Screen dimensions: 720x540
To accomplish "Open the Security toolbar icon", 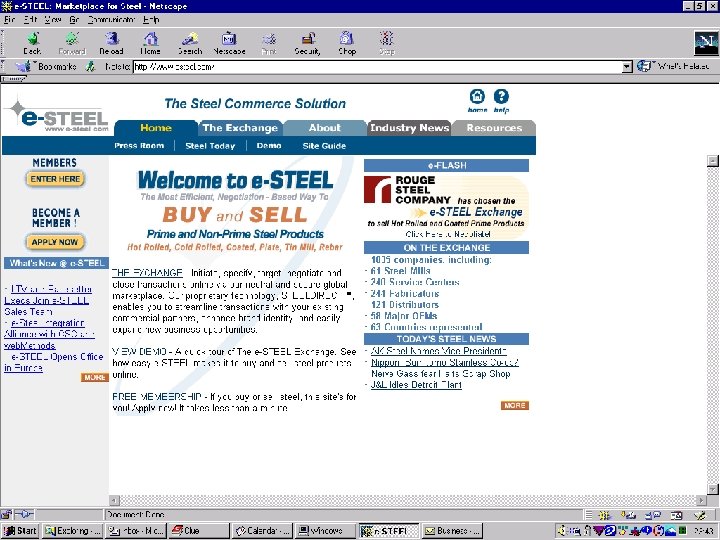I will (x=308, y=43).
